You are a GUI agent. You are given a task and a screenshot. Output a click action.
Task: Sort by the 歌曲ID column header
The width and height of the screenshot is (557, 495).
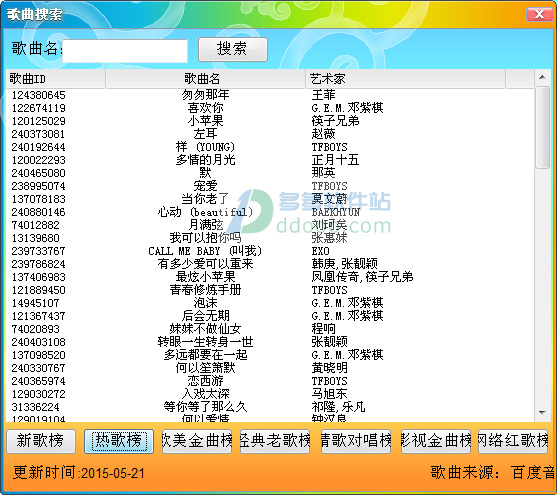tap(56, 79)
